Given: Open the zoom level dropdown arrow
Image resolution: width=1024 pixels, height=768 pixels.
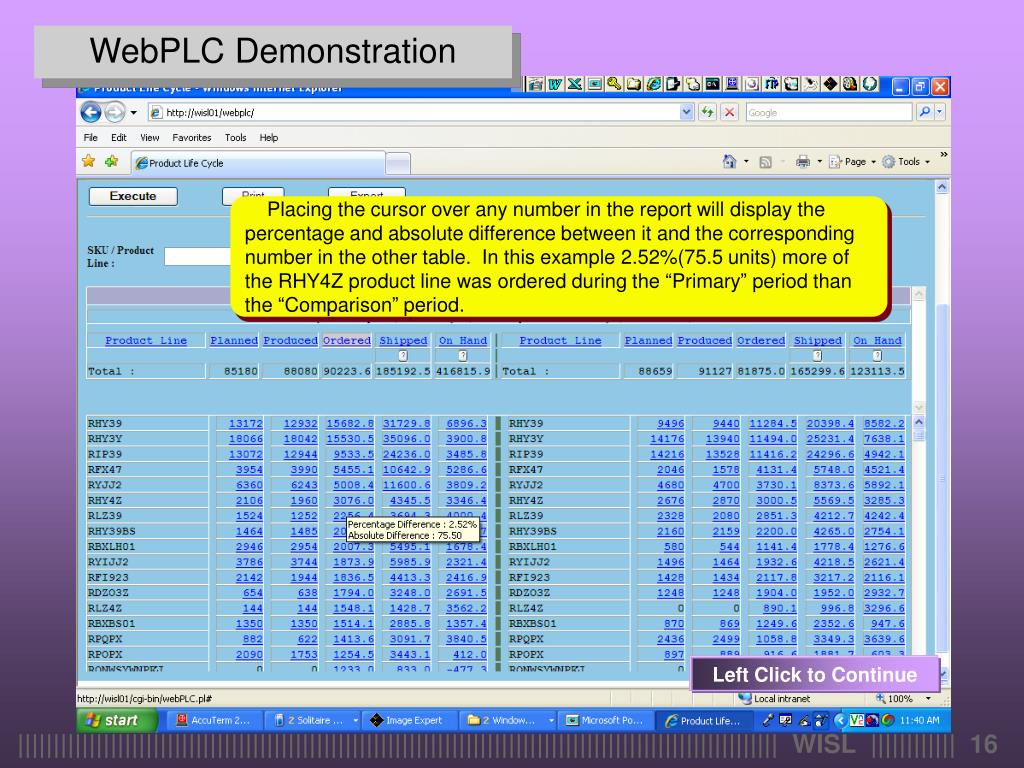Looking at the screenshot, I should 928,699.
